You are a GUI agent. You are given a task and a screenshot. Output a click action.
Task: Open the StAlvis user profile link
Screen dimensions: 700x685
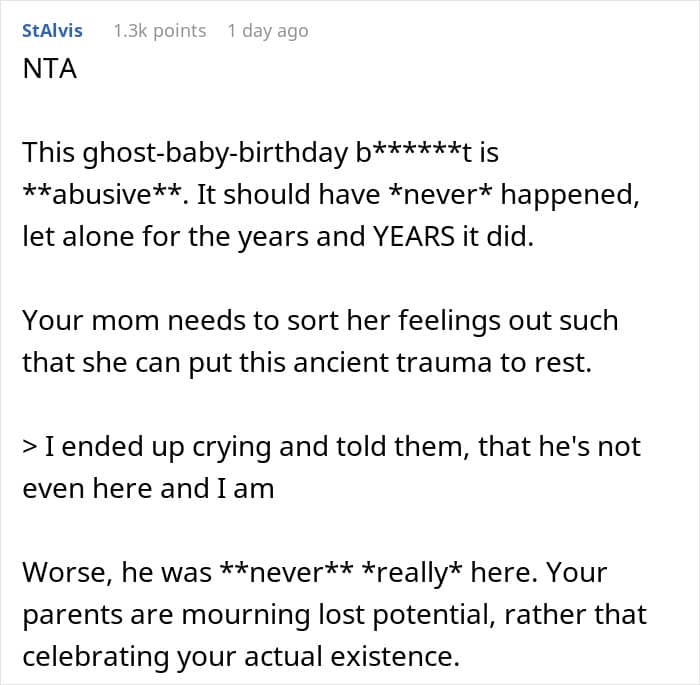tap(52, 31)
